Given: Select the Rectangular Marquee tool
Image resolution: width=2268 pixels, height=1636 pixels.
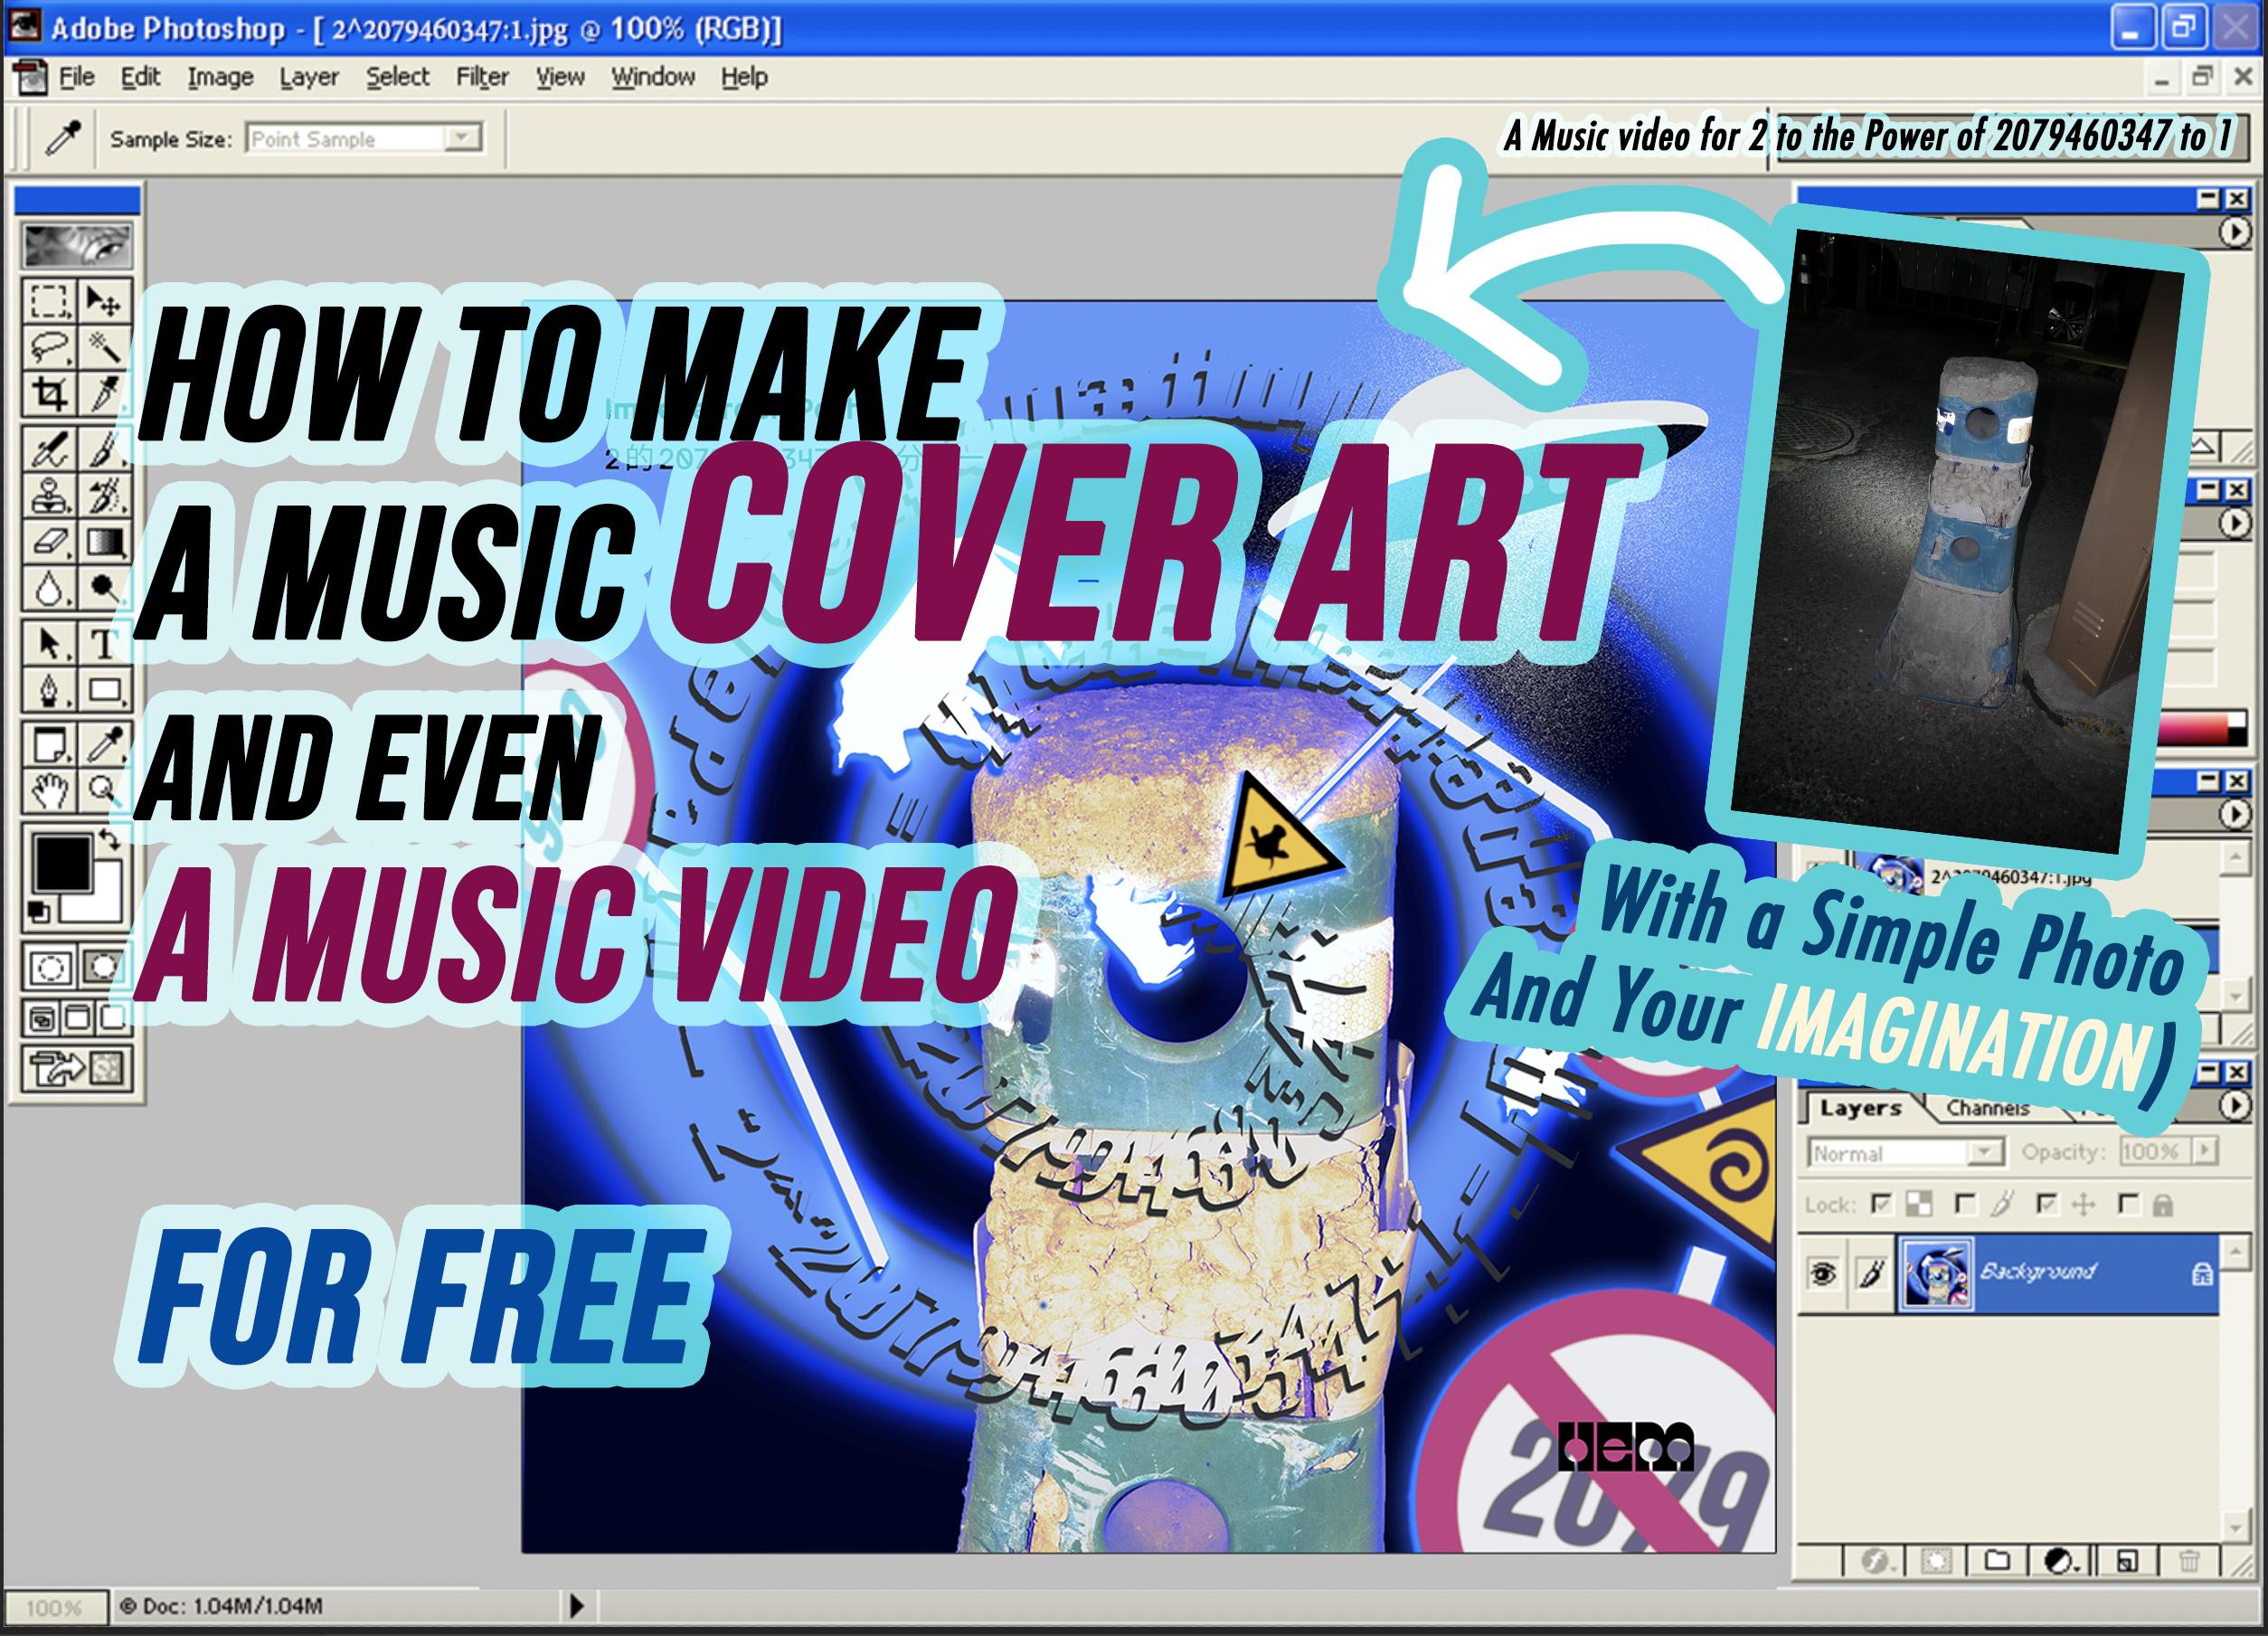Looking at the screenshot, I should tap(49, 298).
